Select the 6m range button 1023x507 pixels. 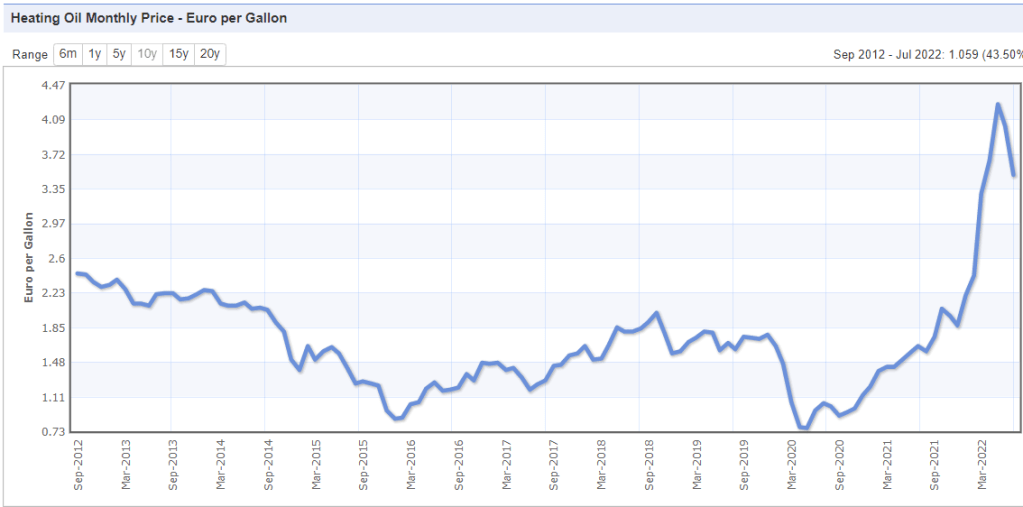click(68, 54)
